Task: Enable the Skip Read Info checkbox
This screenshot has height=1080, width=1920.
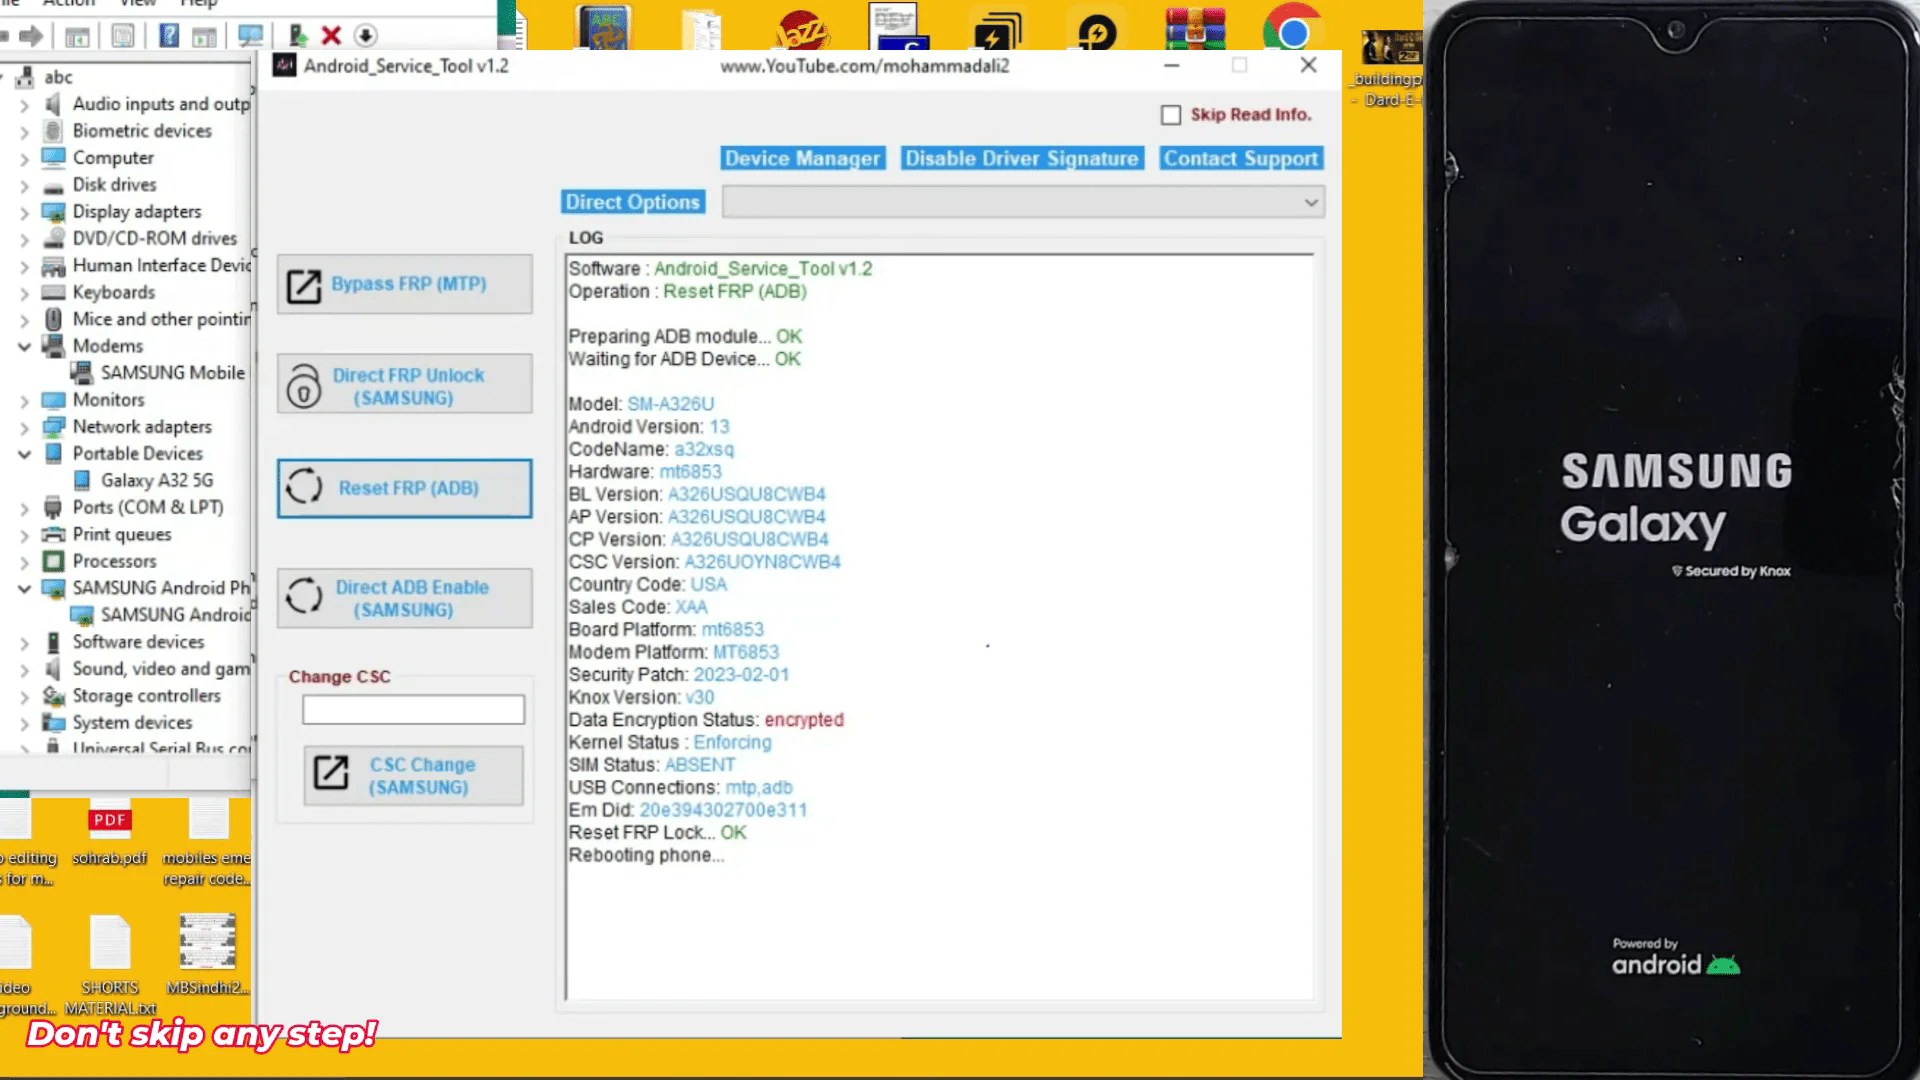Action: [x=1171, y=115]
